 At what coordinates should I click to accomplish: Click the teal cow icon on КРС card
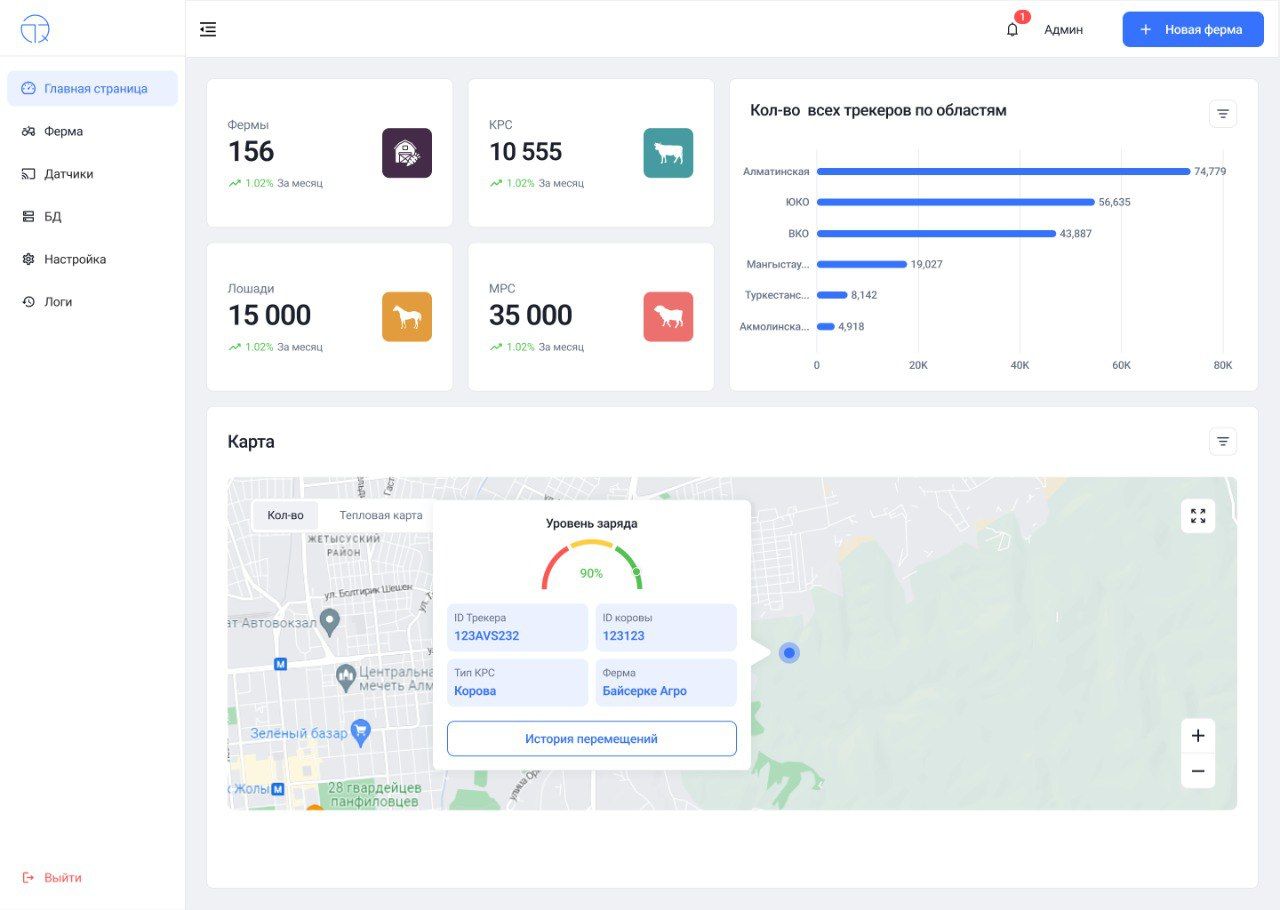tap(668, 153)
